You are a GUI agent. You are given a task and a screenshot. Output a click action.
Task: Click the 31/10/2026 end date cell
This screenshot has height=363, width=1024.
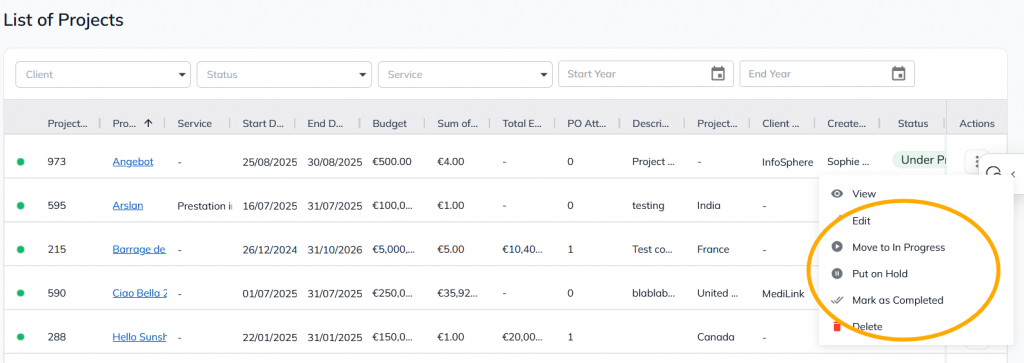335,249
